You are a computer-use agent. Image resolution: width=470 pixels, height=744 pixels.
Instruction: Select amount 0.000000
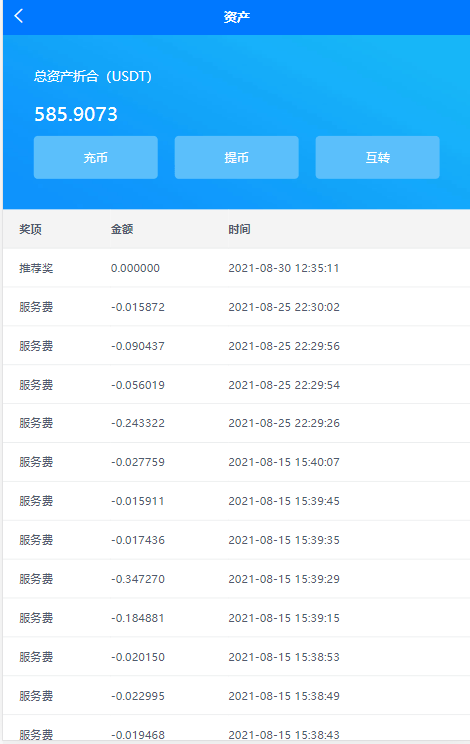135,269
